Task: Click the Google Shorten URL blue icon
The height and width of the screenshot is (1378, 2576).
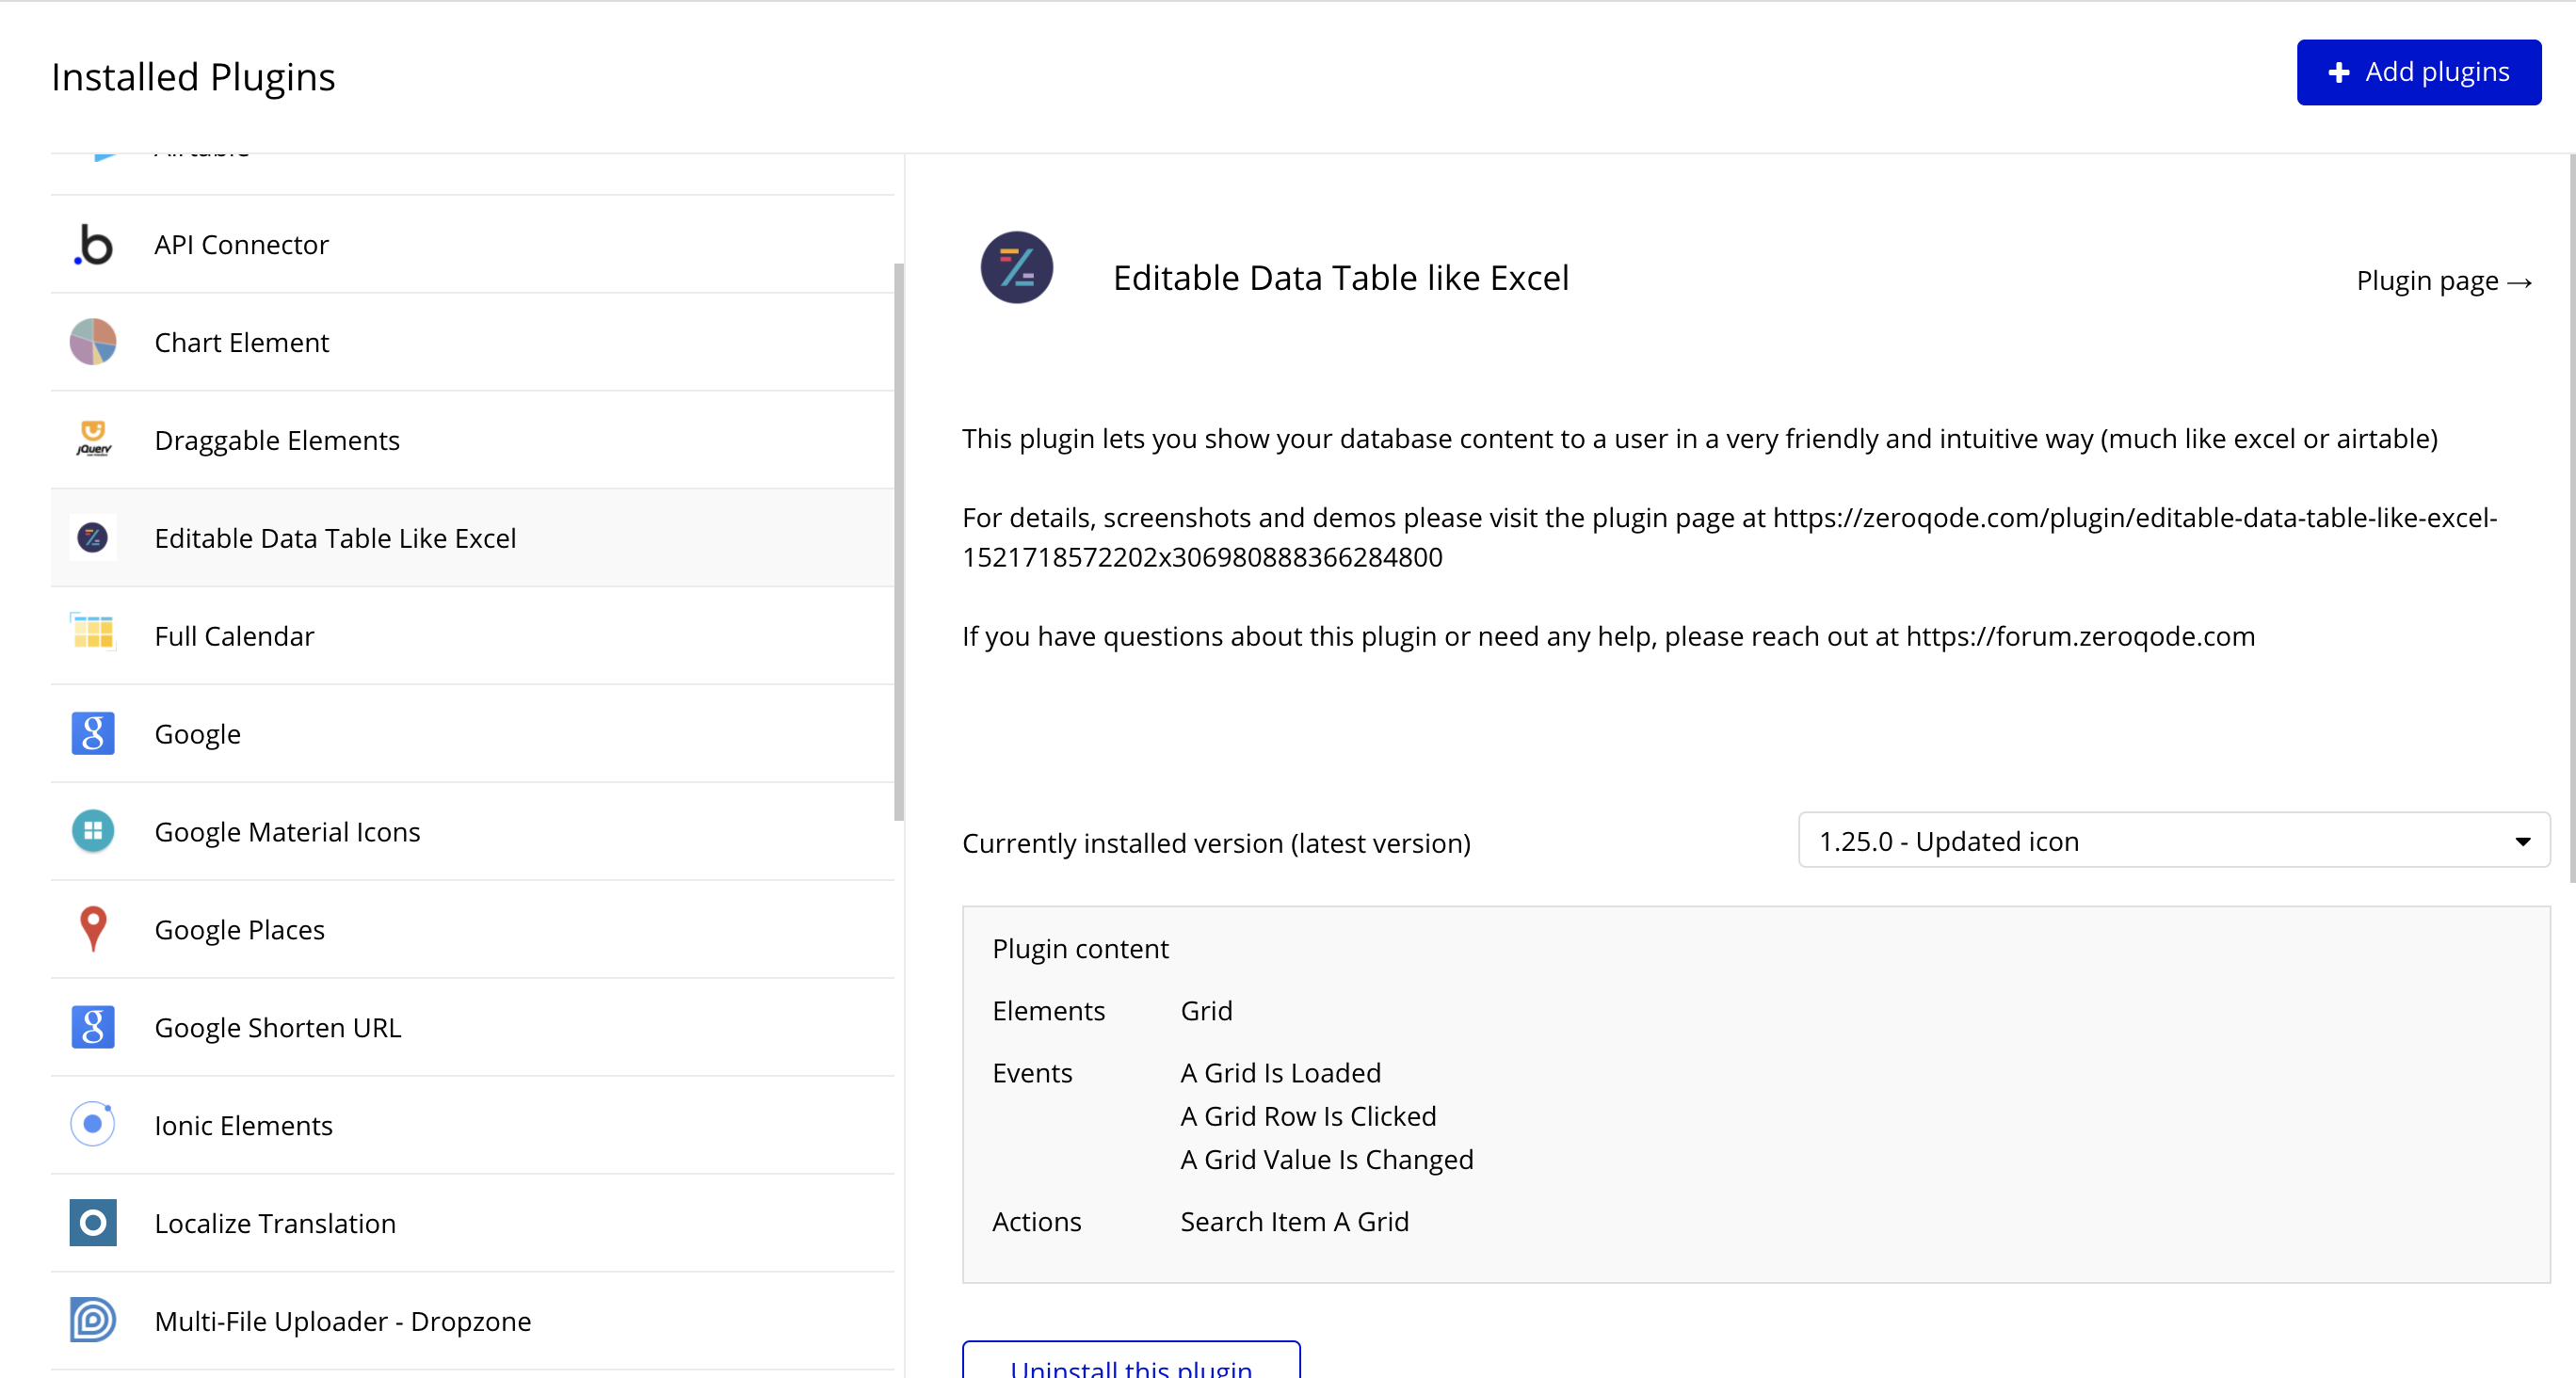Action: coord(93,1027)
